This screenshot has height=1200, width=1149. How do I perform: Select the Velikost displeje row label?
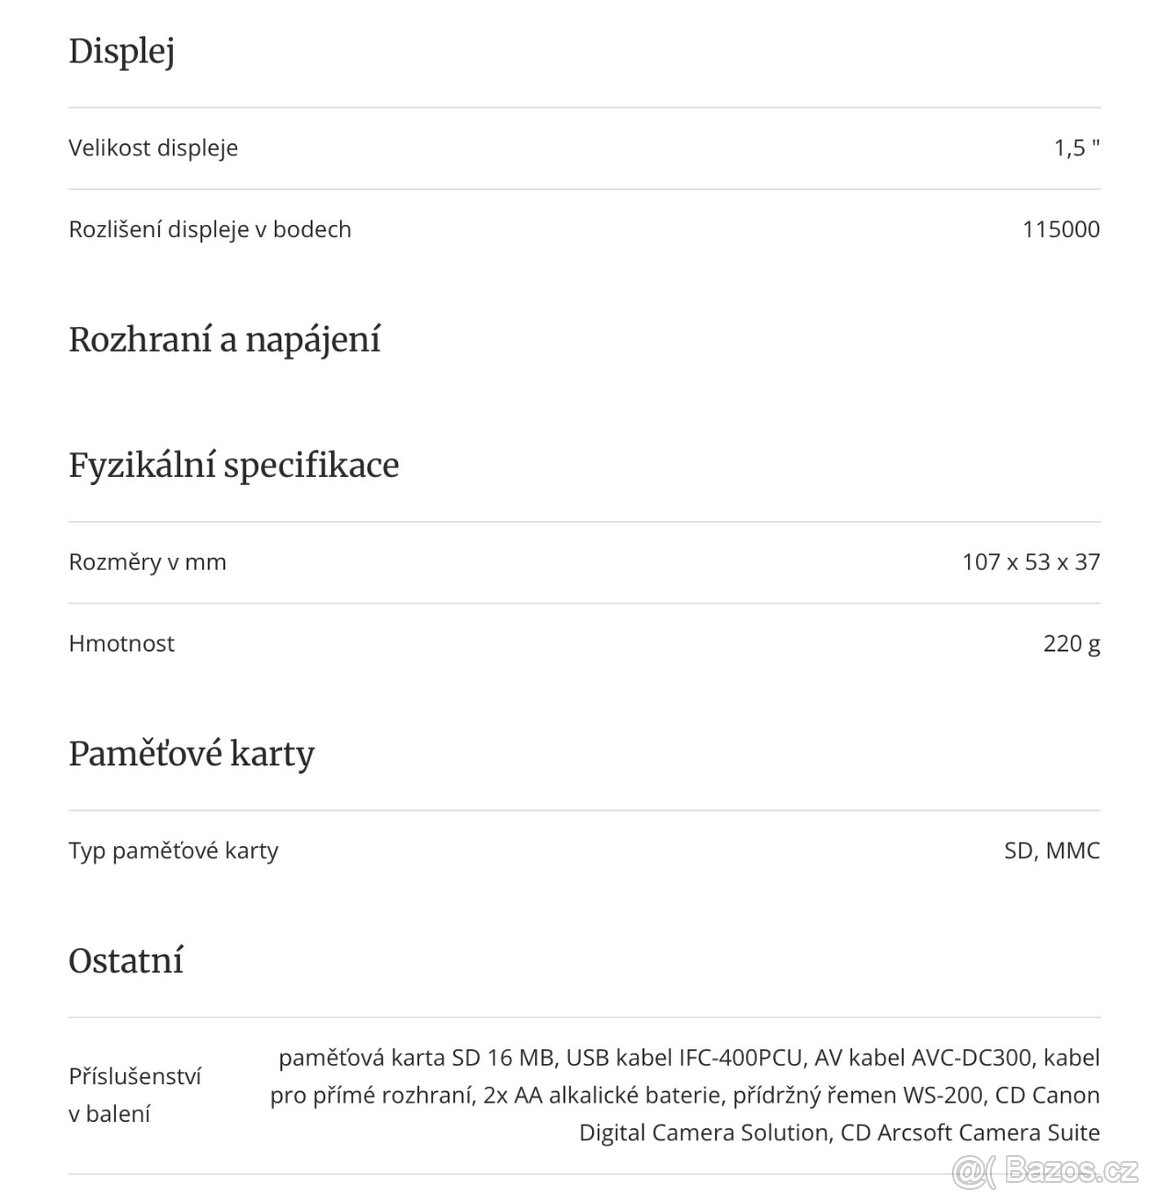(x=153, y=148)
